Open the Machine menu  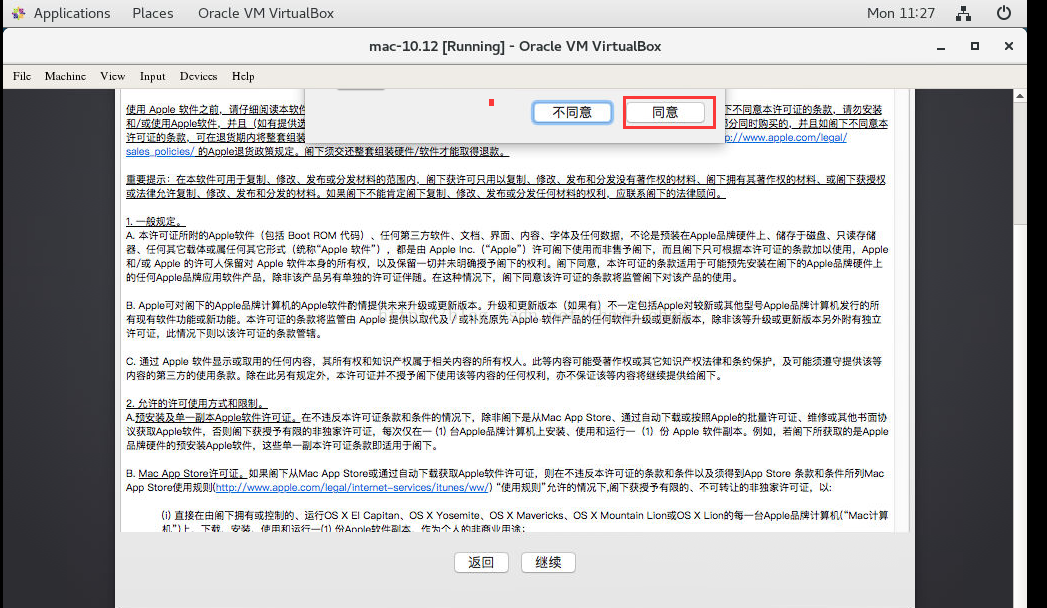65,76
